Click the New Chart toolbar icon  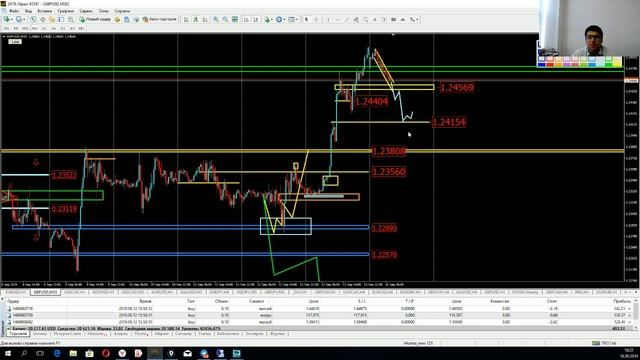pyautogui.click(x=7, y=19)
